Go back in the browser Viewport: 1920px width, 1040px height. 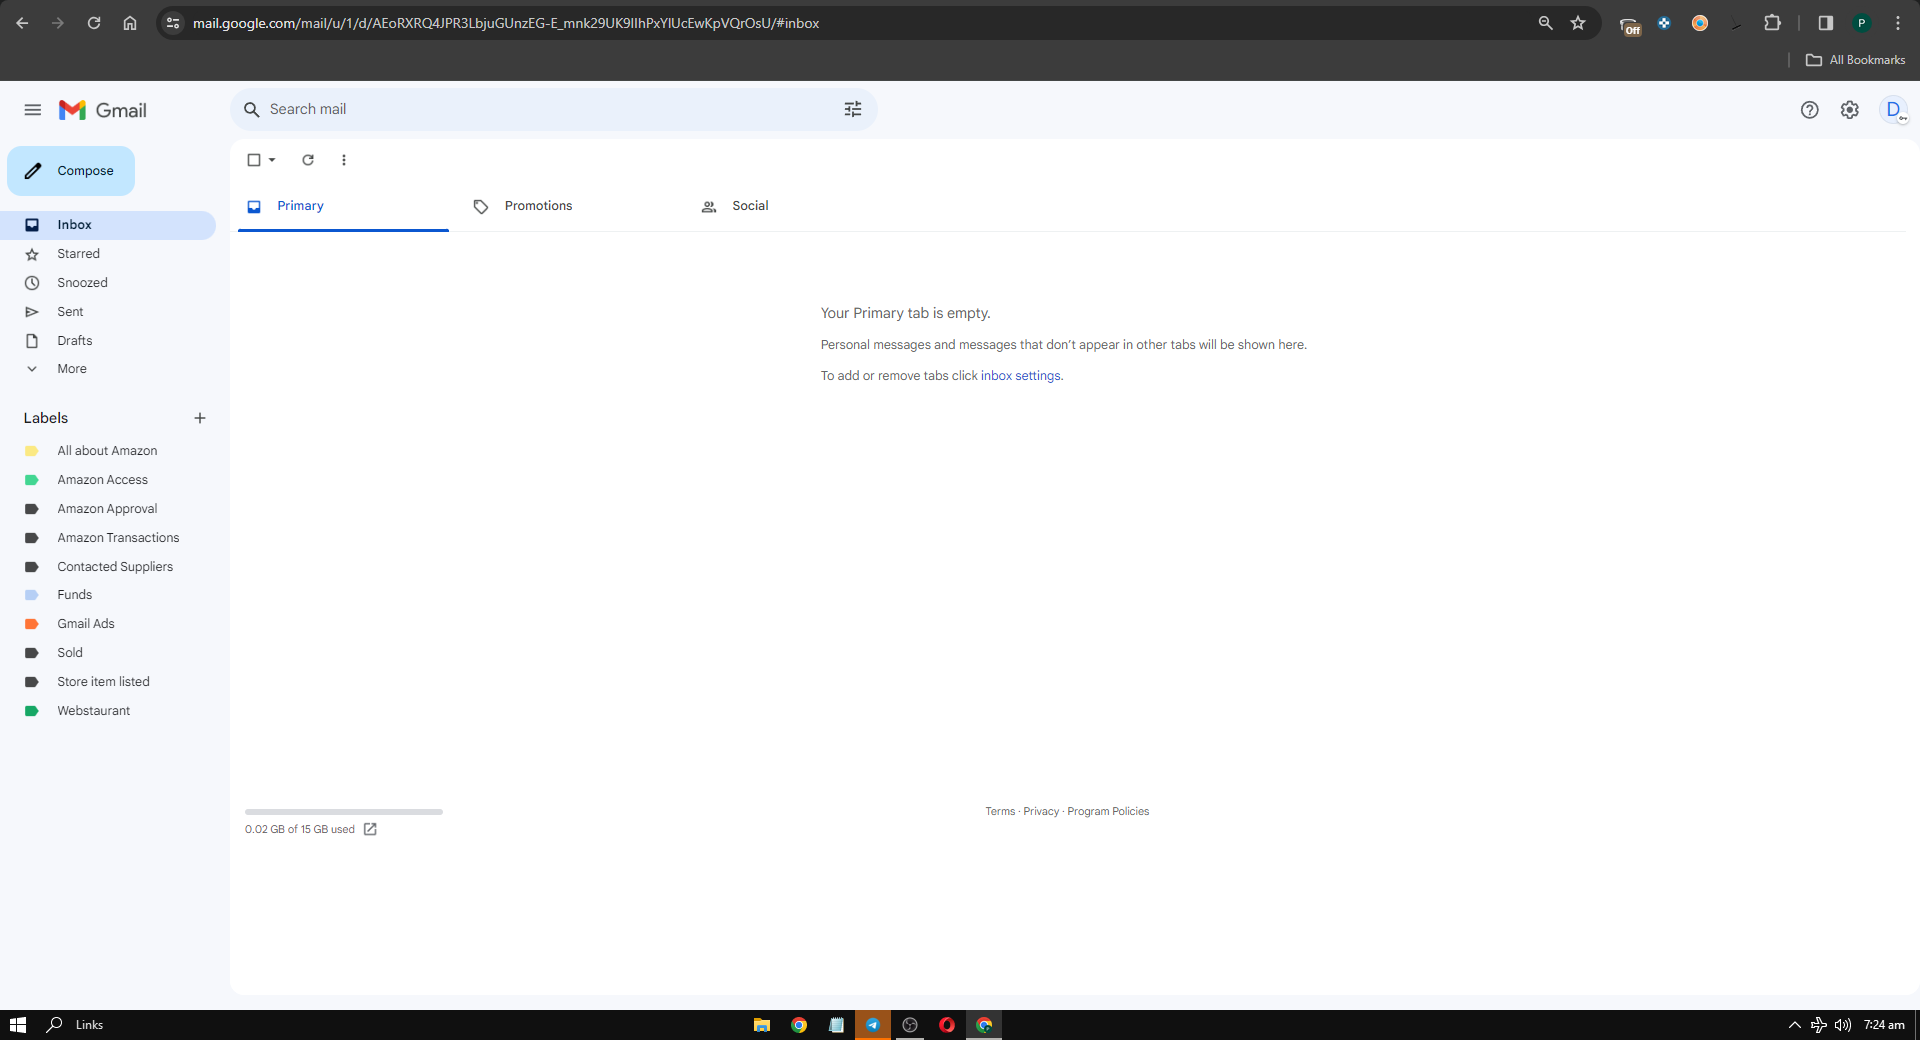(x=22, y=23)
